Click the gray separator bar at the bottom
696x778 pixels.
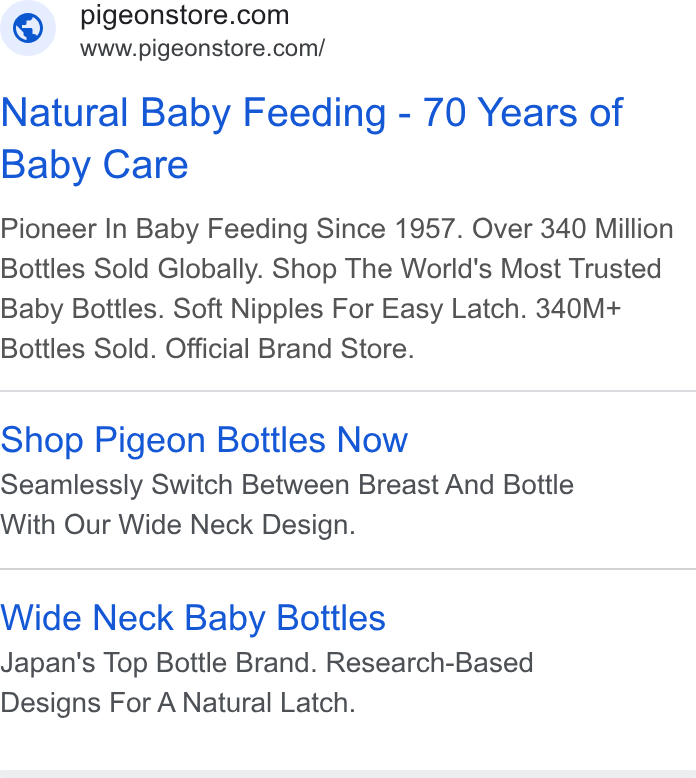coord(348,774)
